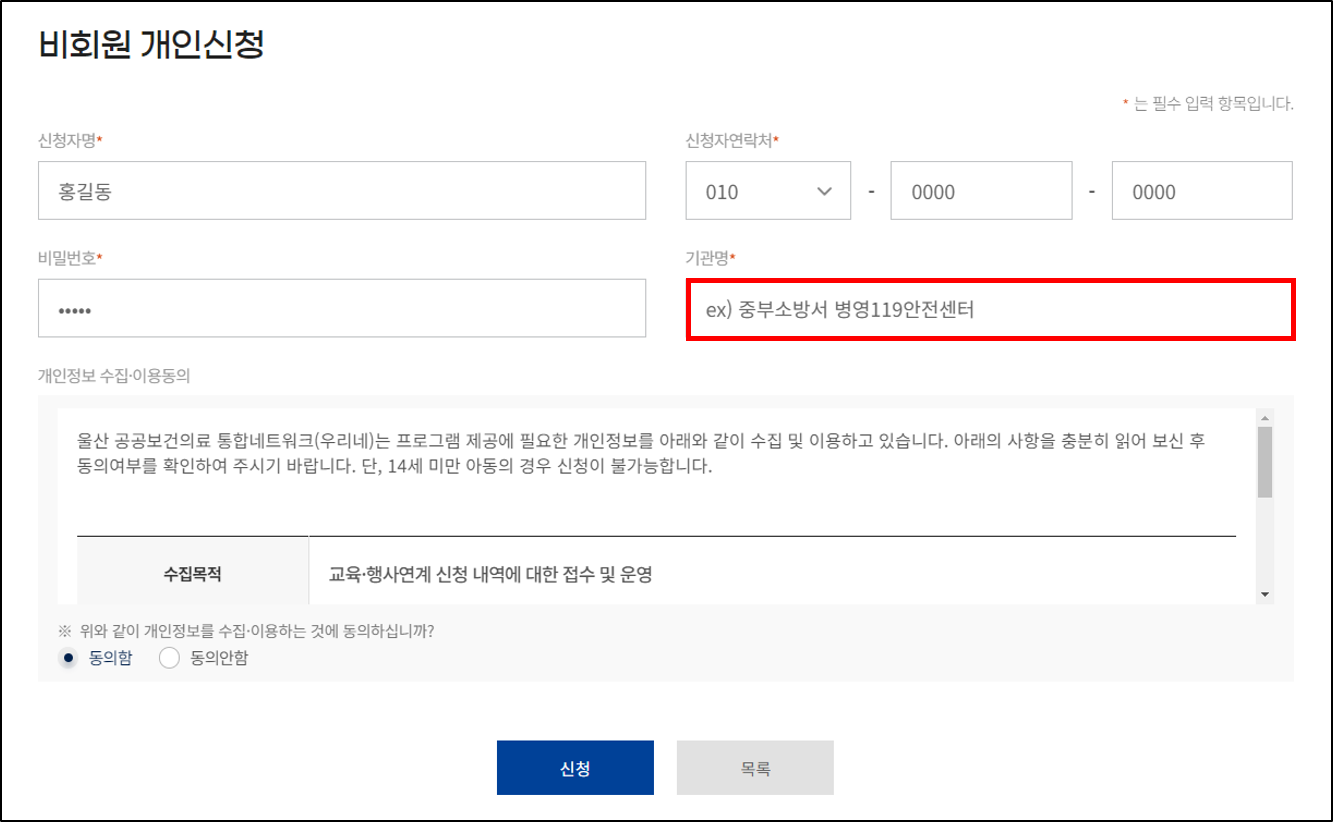Click the privacy terms scrollbar thumb
Screen dimensions: 1333x822
tap(1265, 461)
